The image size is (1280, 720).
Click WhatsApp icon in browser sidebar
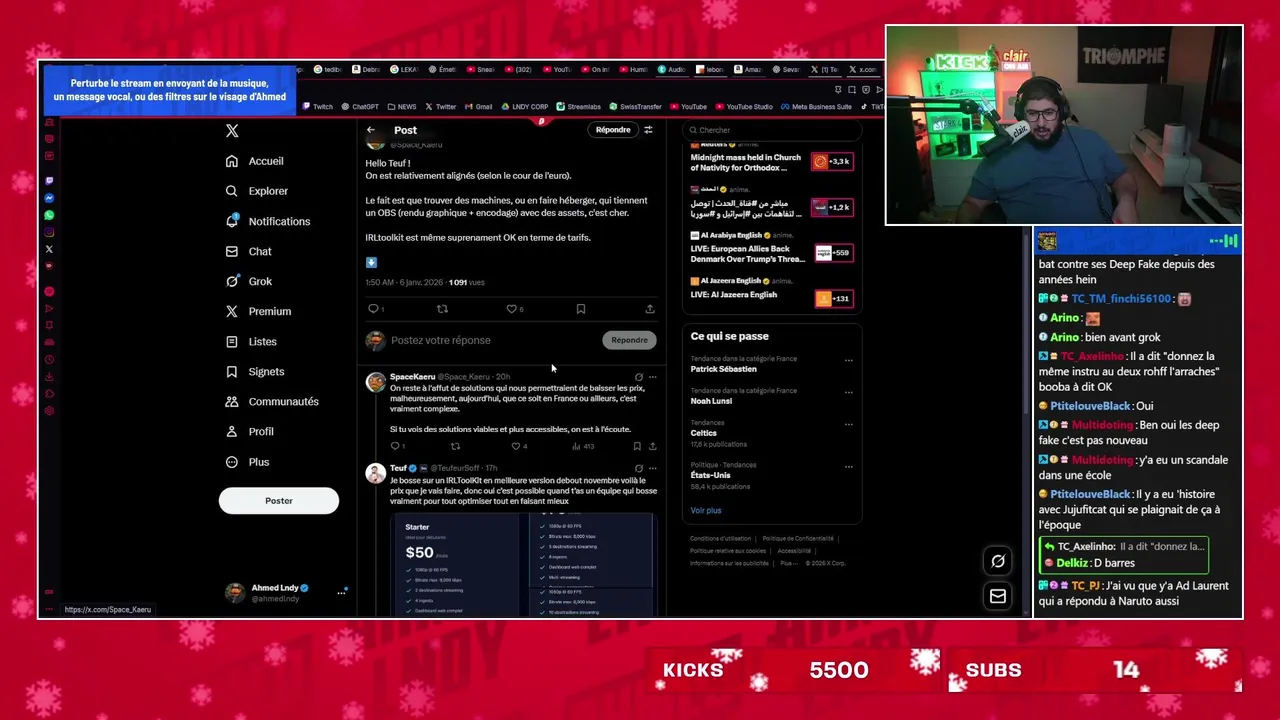point(49,215)
